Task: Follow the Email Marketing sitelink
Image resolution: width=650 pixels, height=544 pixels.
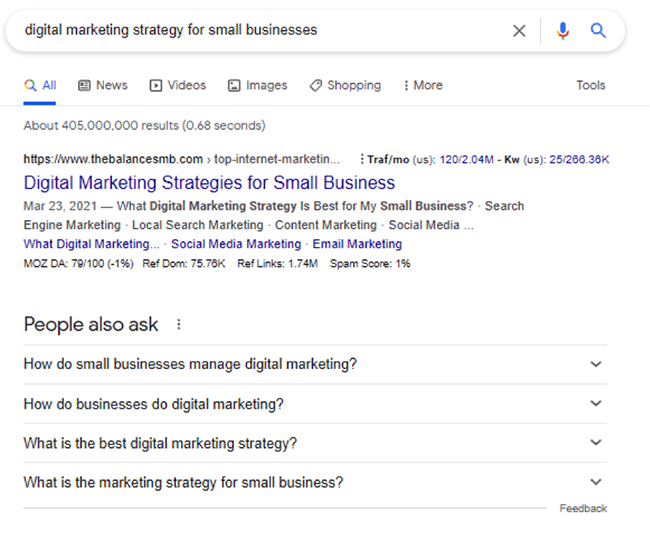Action: click(357, 244)
